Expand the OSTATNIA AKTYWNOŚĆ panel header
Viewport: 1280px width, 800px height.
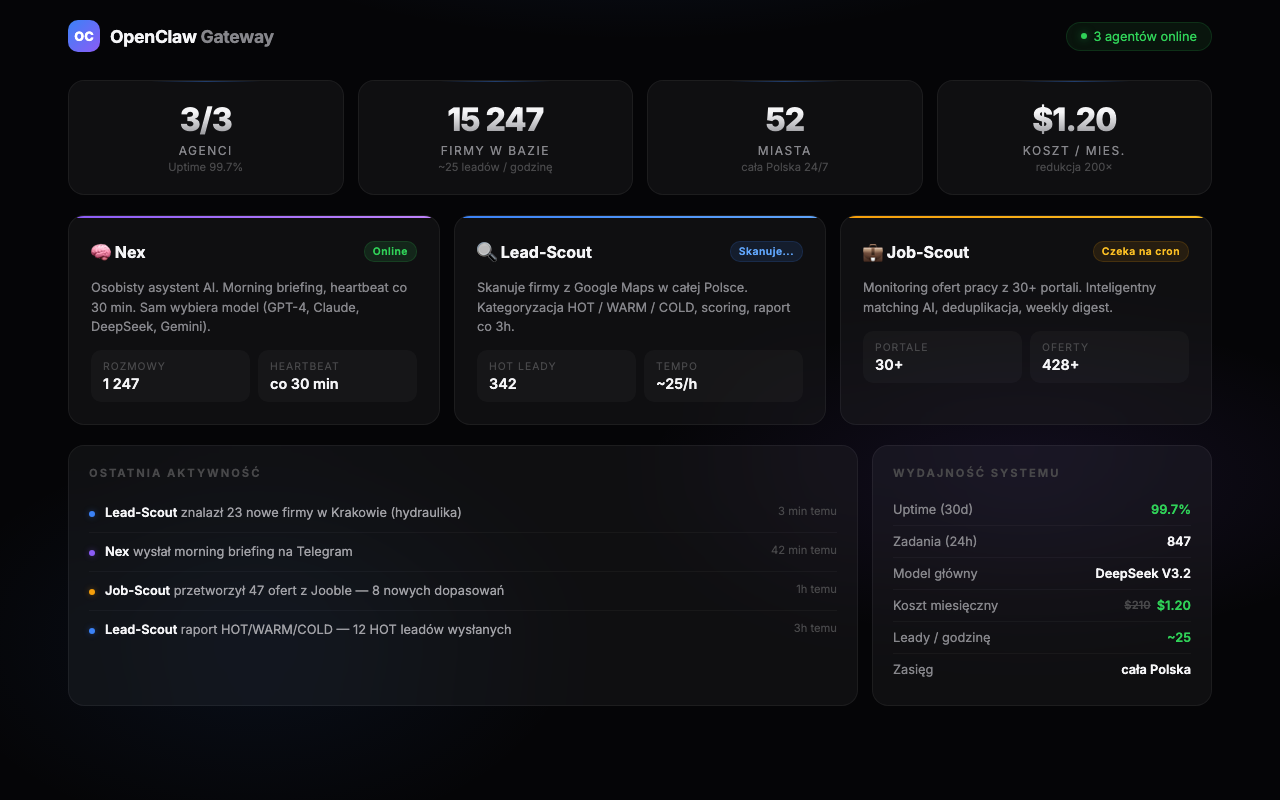(x=174, y=473)
